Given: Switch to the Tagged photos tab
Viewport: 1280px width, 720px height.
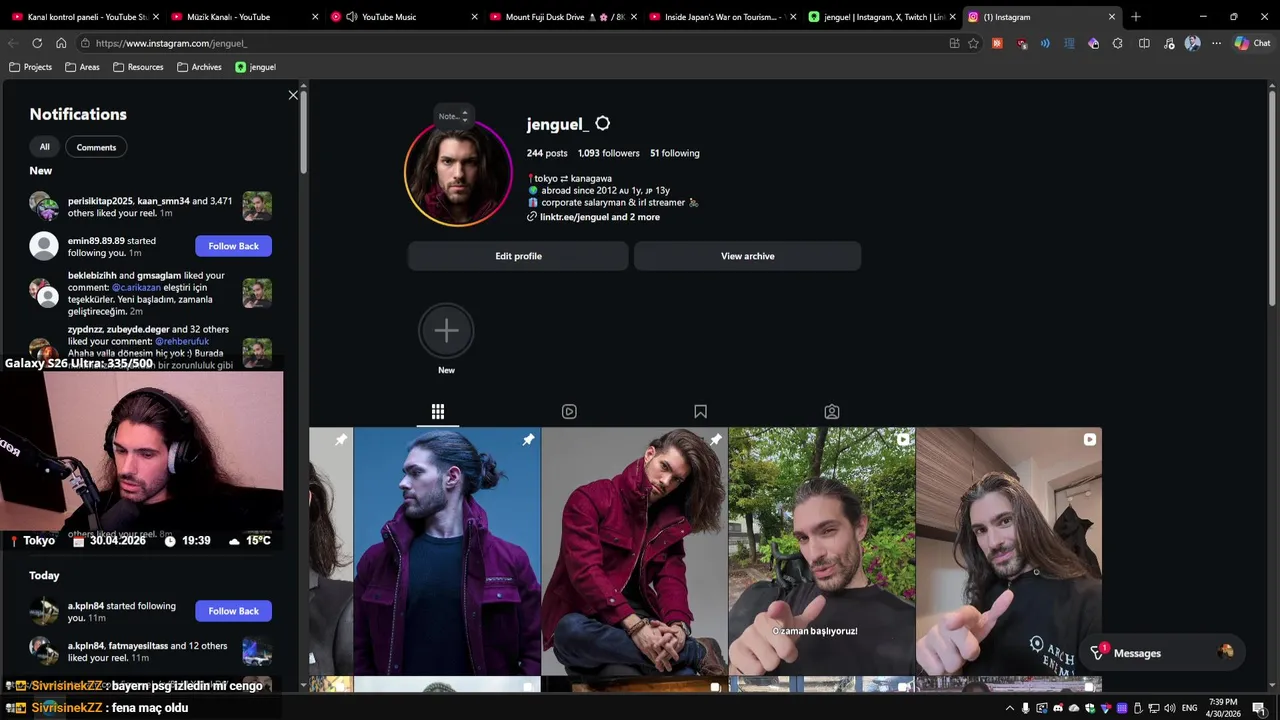Looking at the screenshot, I should (831, 411).
